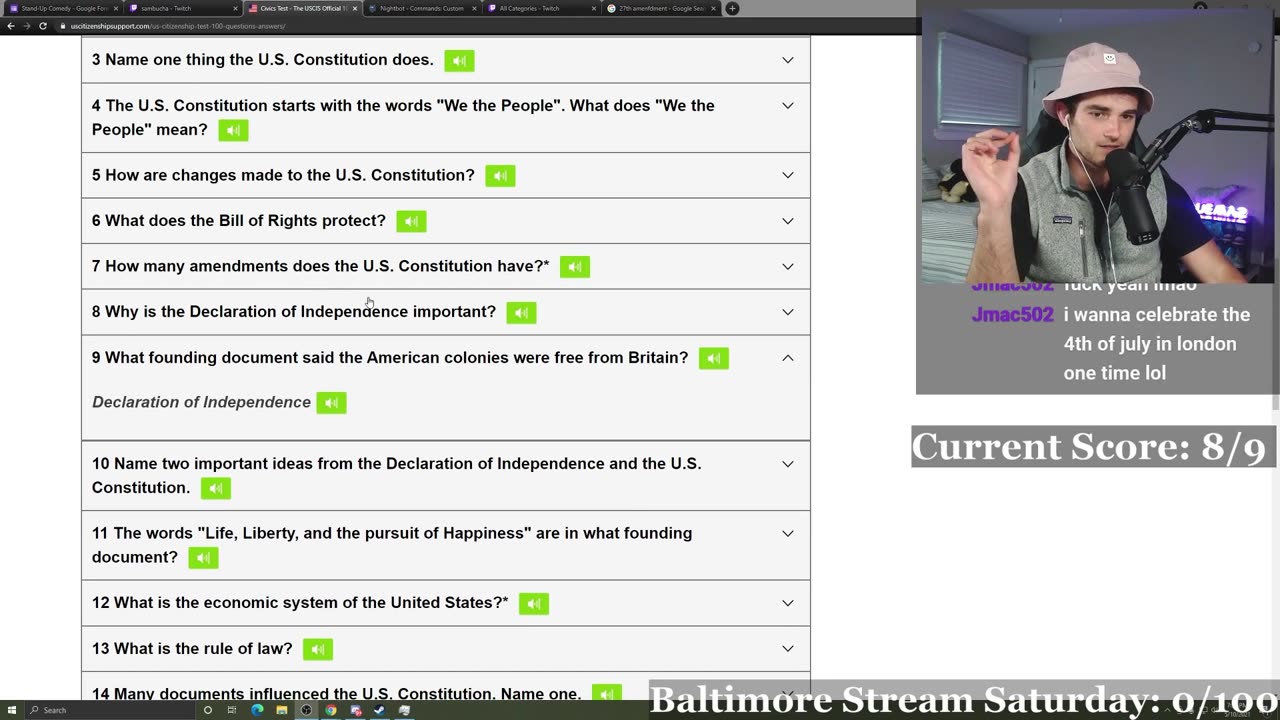Play audio for question 8 Declaration importance

[x=521, y=312]
